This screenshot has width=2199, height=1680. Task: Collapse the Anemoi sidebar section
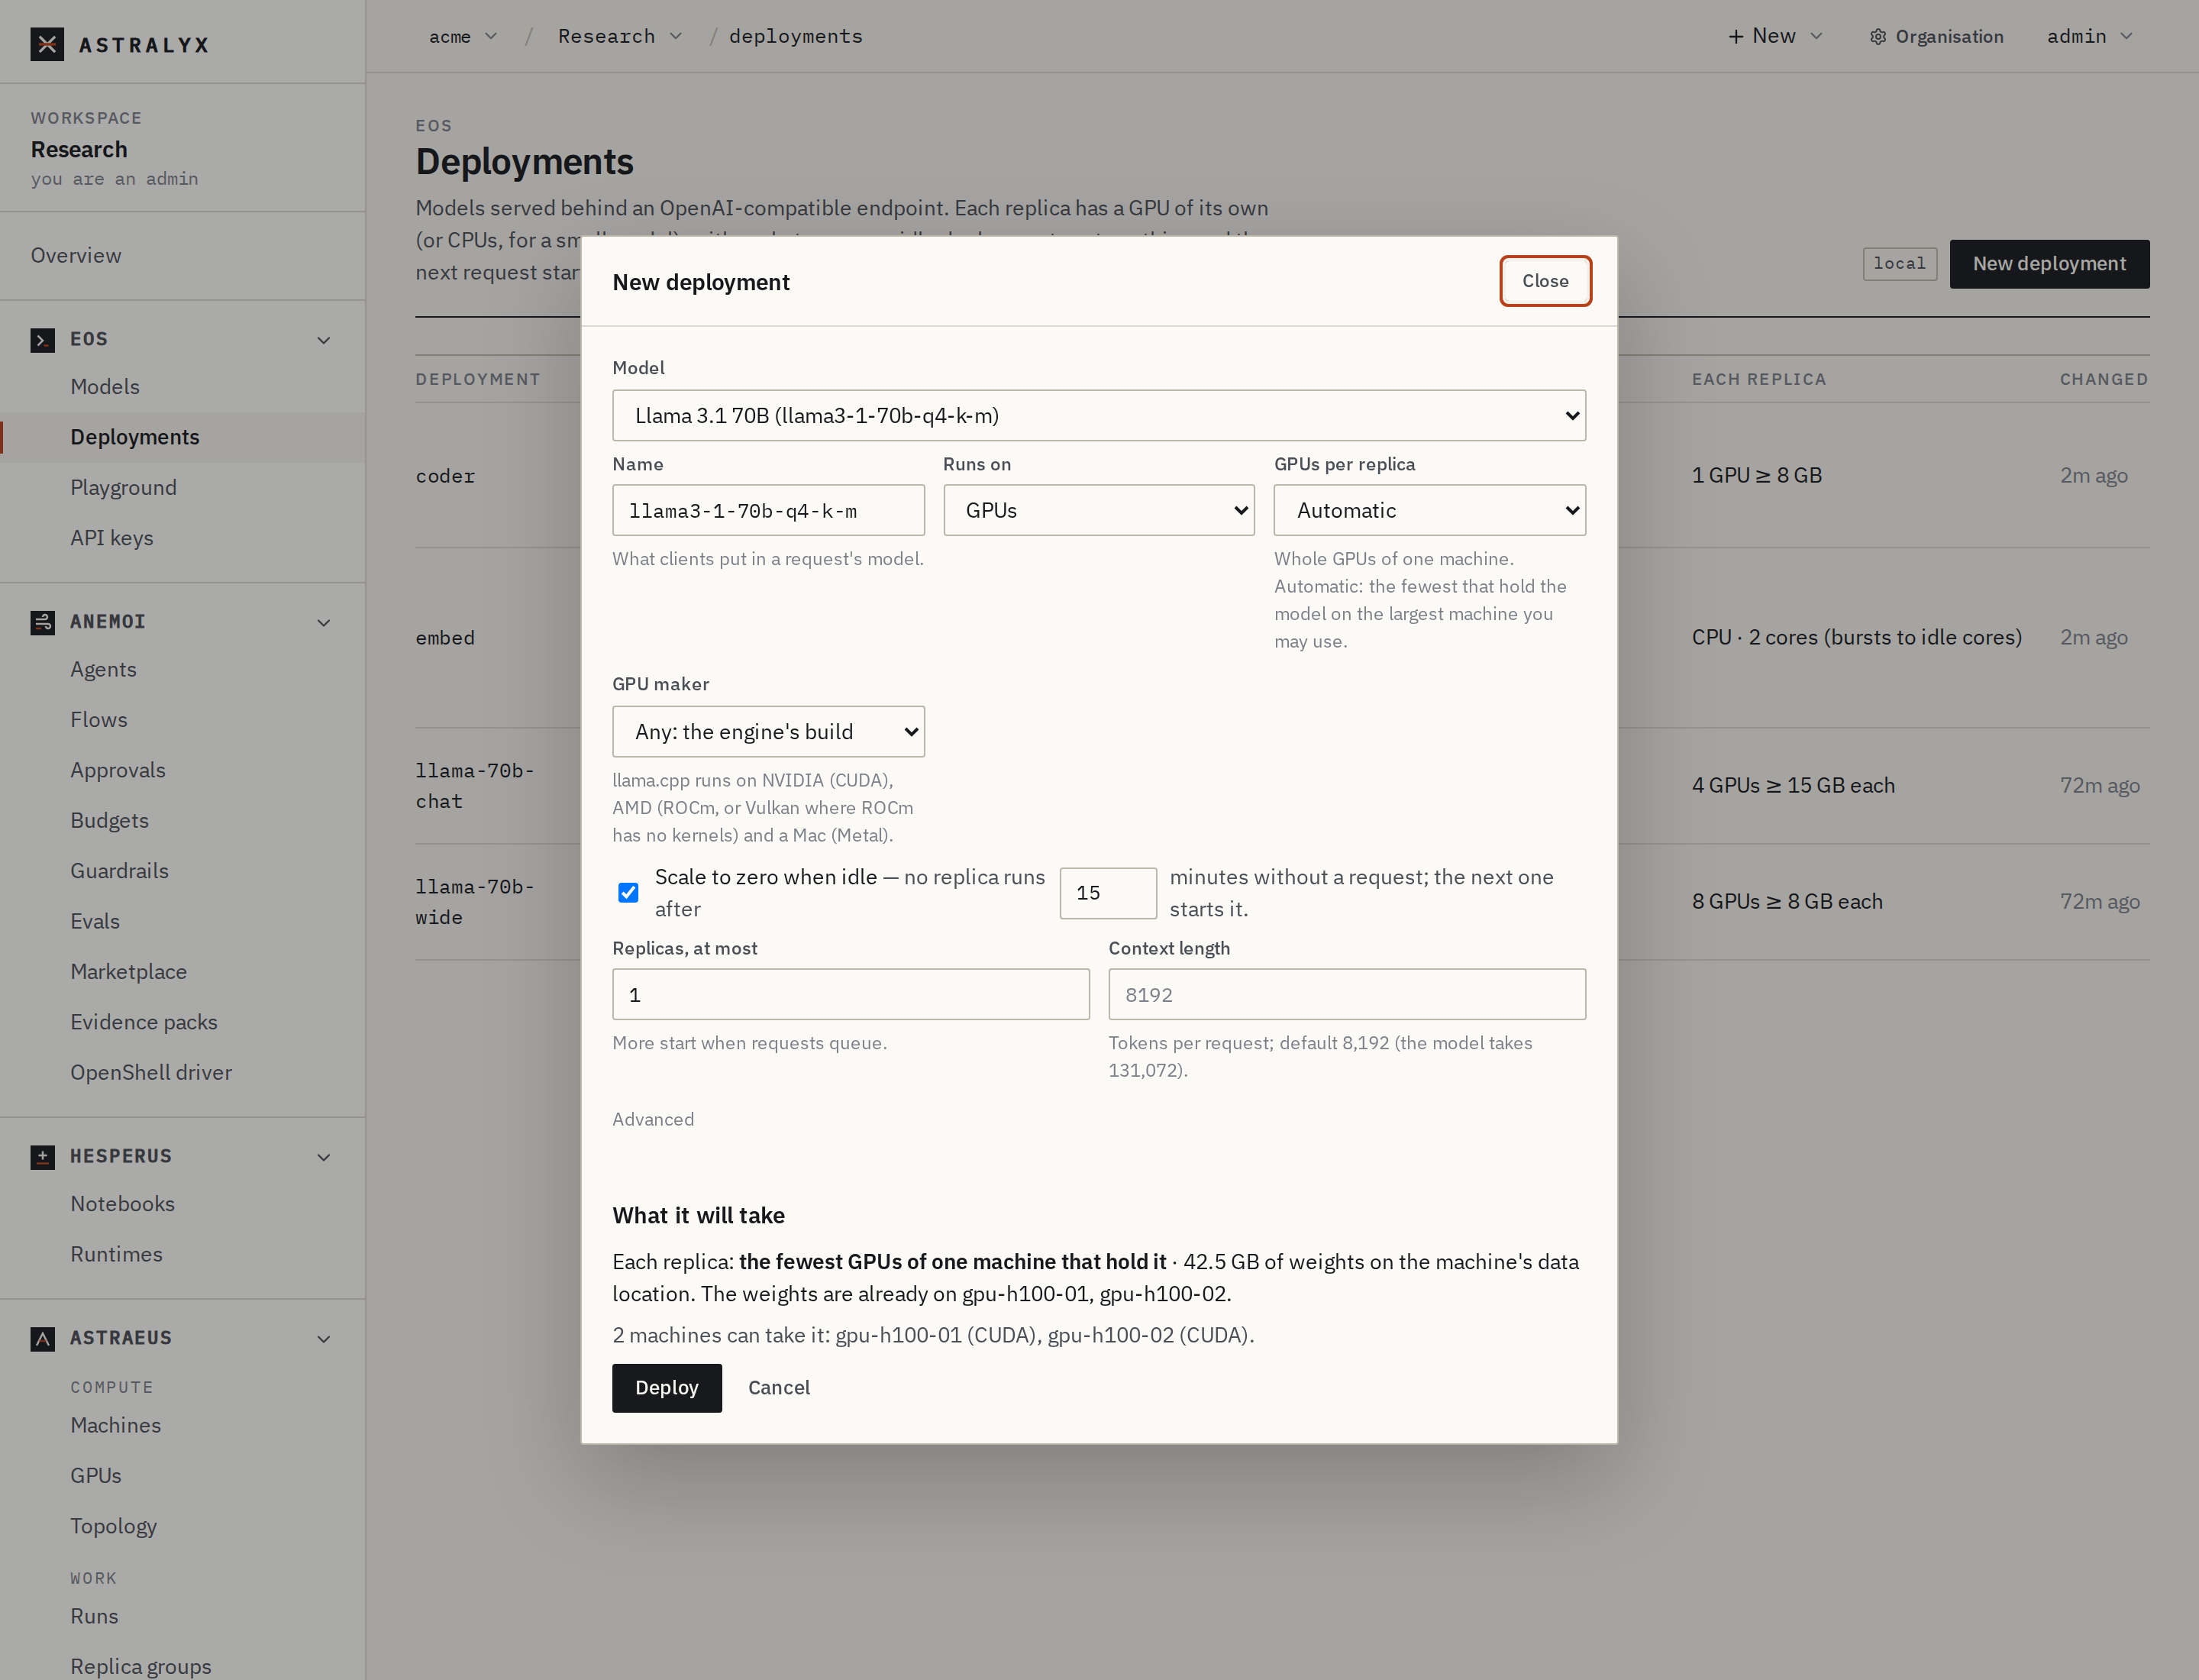(324, 623)
